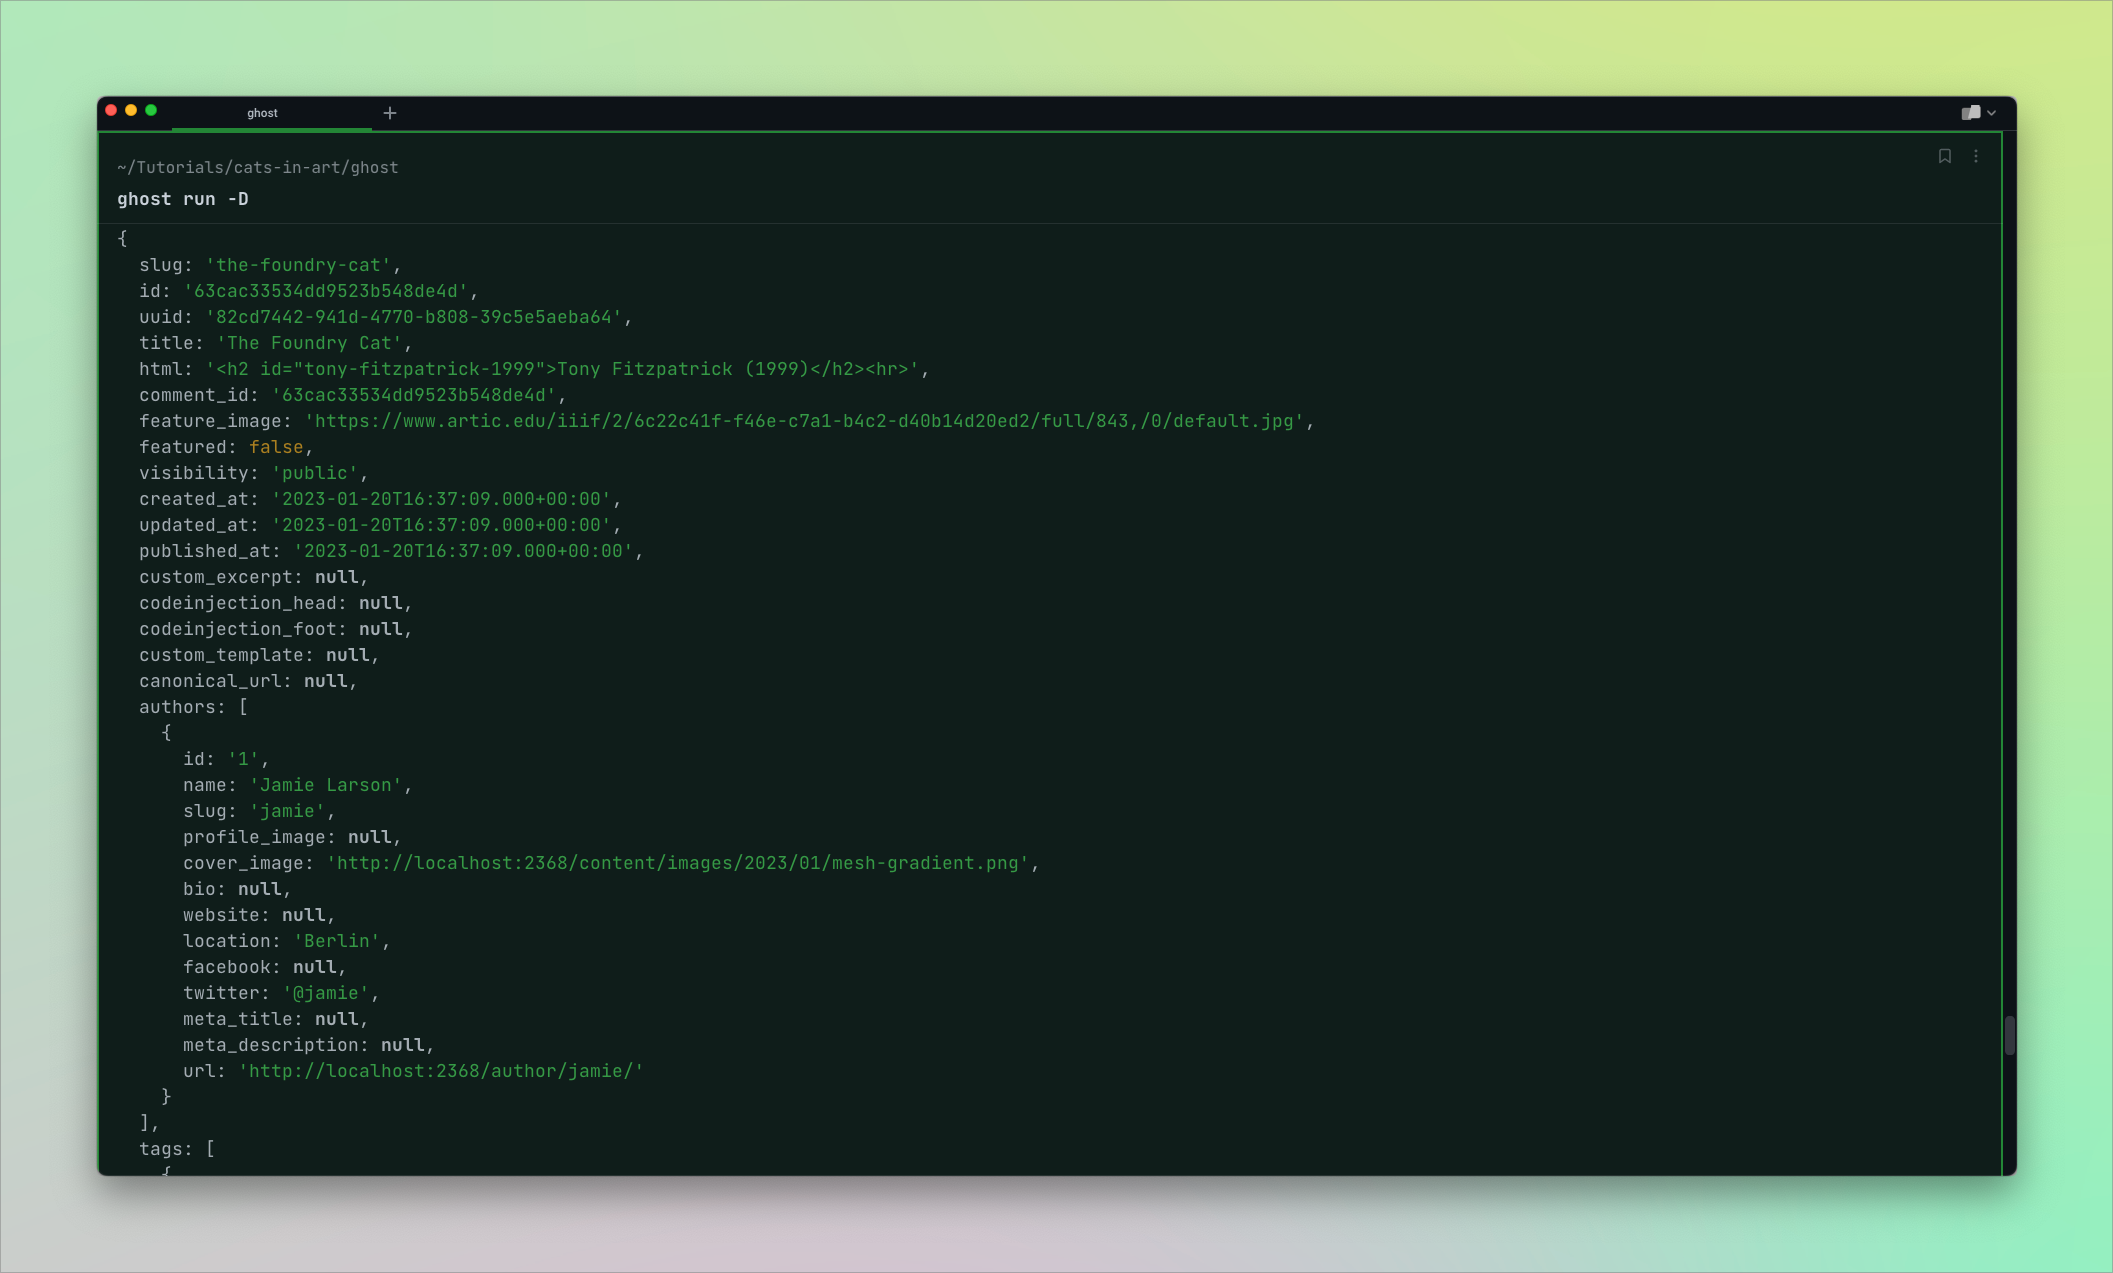2113x1273 pixels.
Task: Open the localhost author jamie URL
Action: pyautogui.click(x=440, y=1070)
